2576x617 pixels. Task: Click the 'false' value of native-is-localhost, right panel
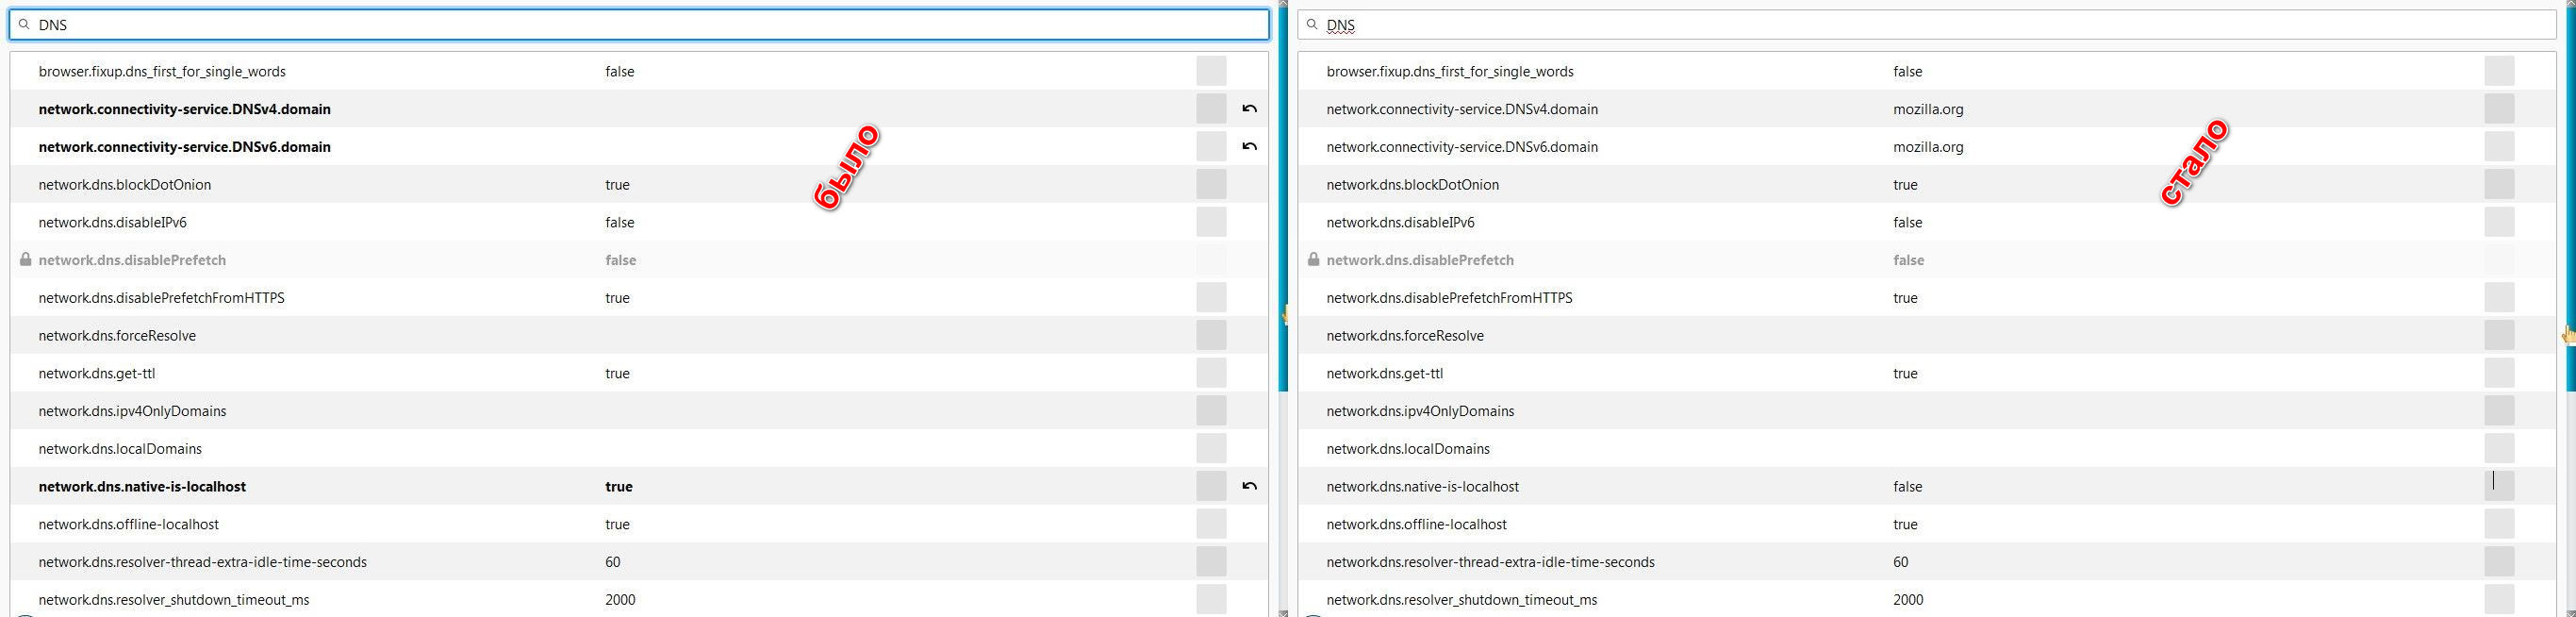1907,487
